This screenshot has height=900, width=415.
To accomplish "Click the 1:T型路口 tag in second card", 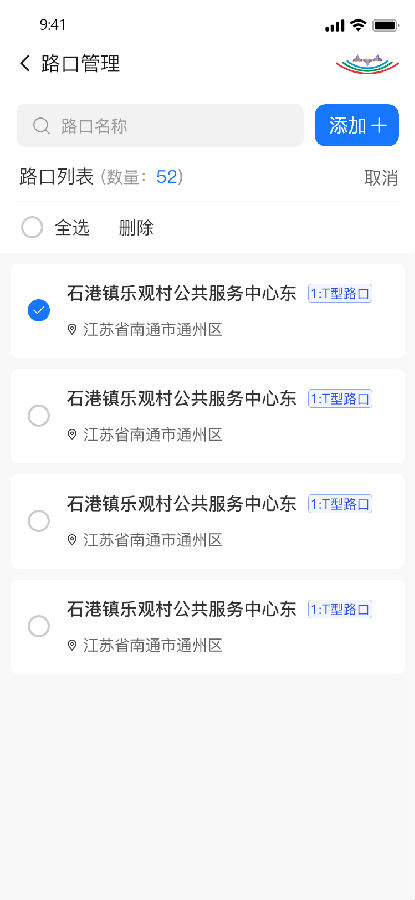I will tap(340, 399).
